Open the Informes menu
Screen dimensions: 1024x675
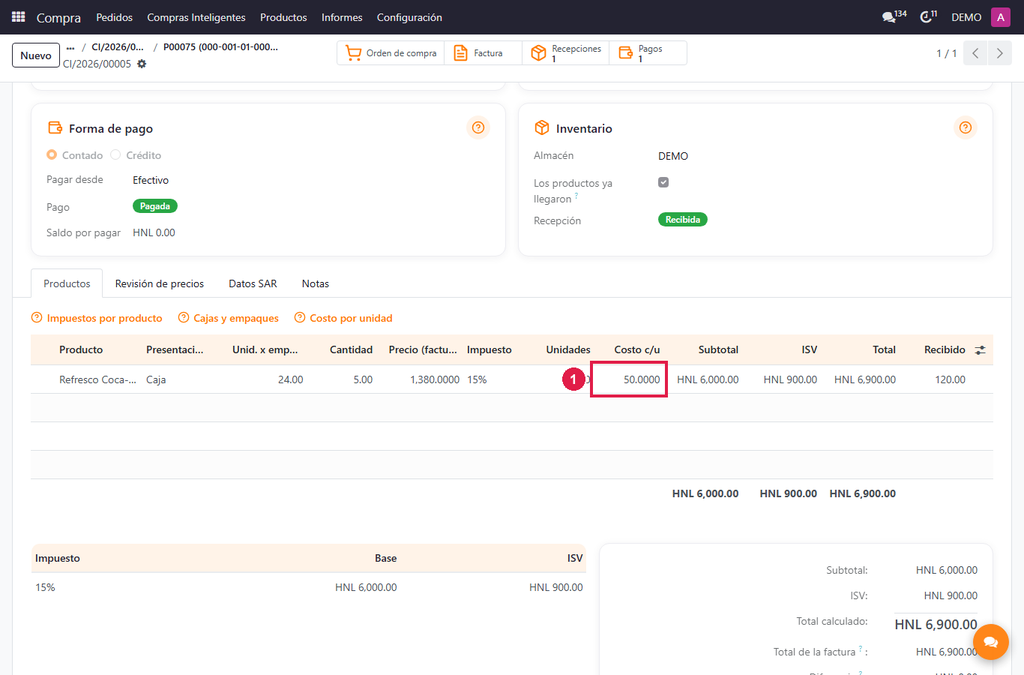coord(342,17)
